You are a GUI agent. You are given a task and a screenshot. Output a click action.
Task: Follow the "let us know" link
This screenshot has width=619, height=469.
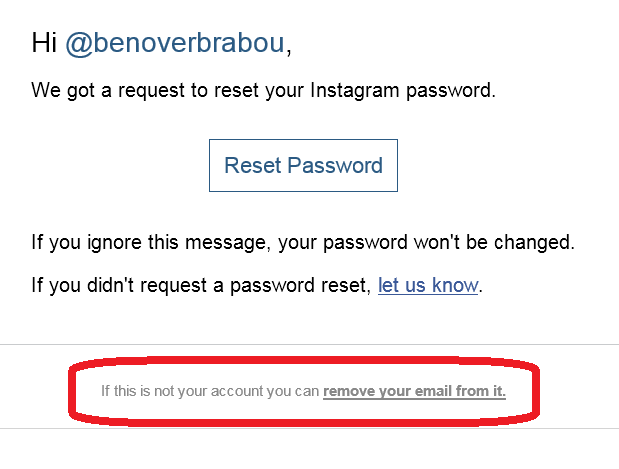coord(428,285)
